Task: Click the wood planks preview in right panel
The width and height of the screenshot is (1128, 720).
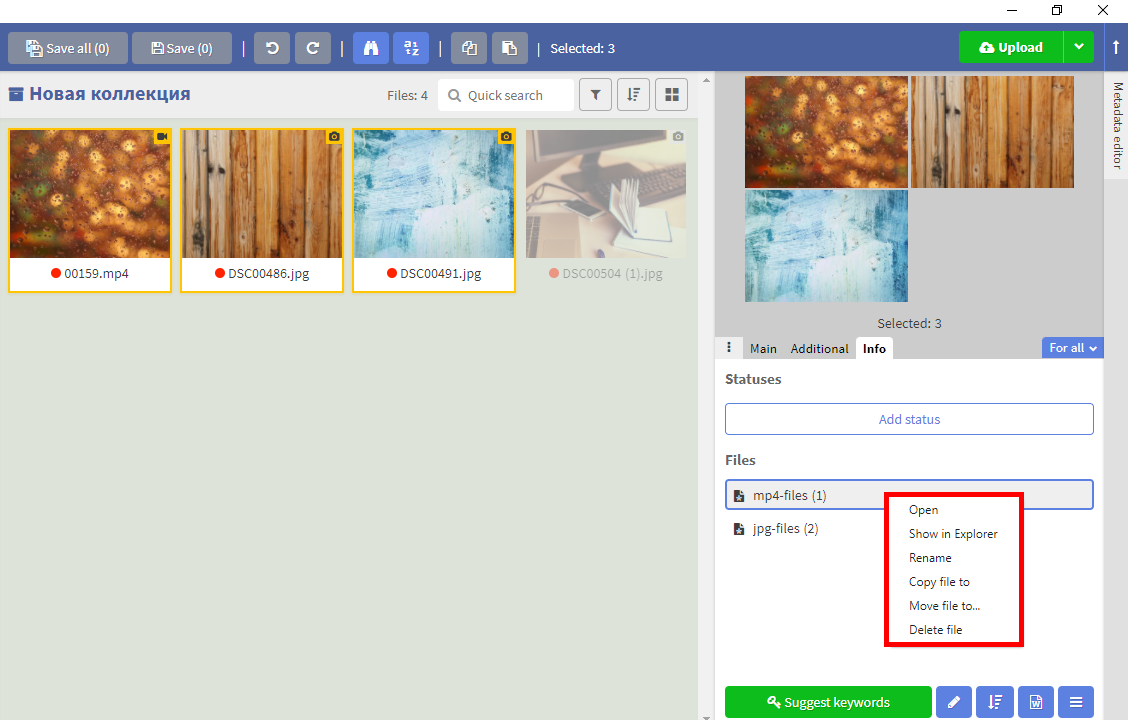Action: pyautogui.click(x=992, y=132)
